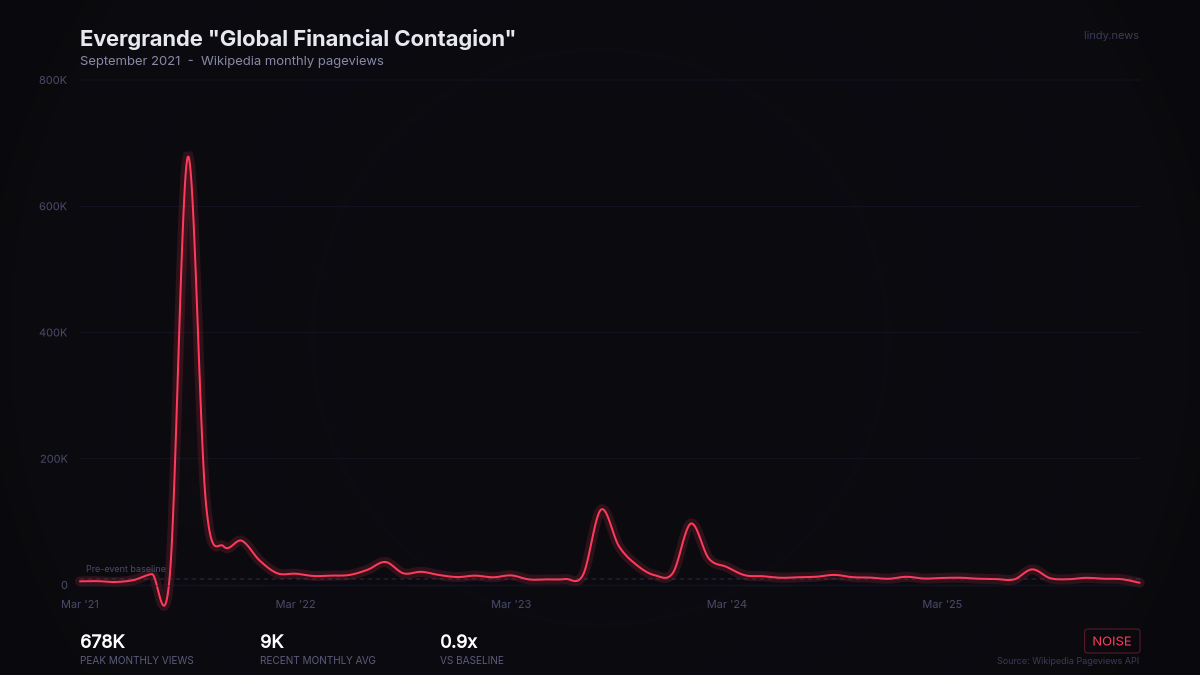Select the Mar '24 axis label
The image size is (1200, 675).
(x=726, y=604)
